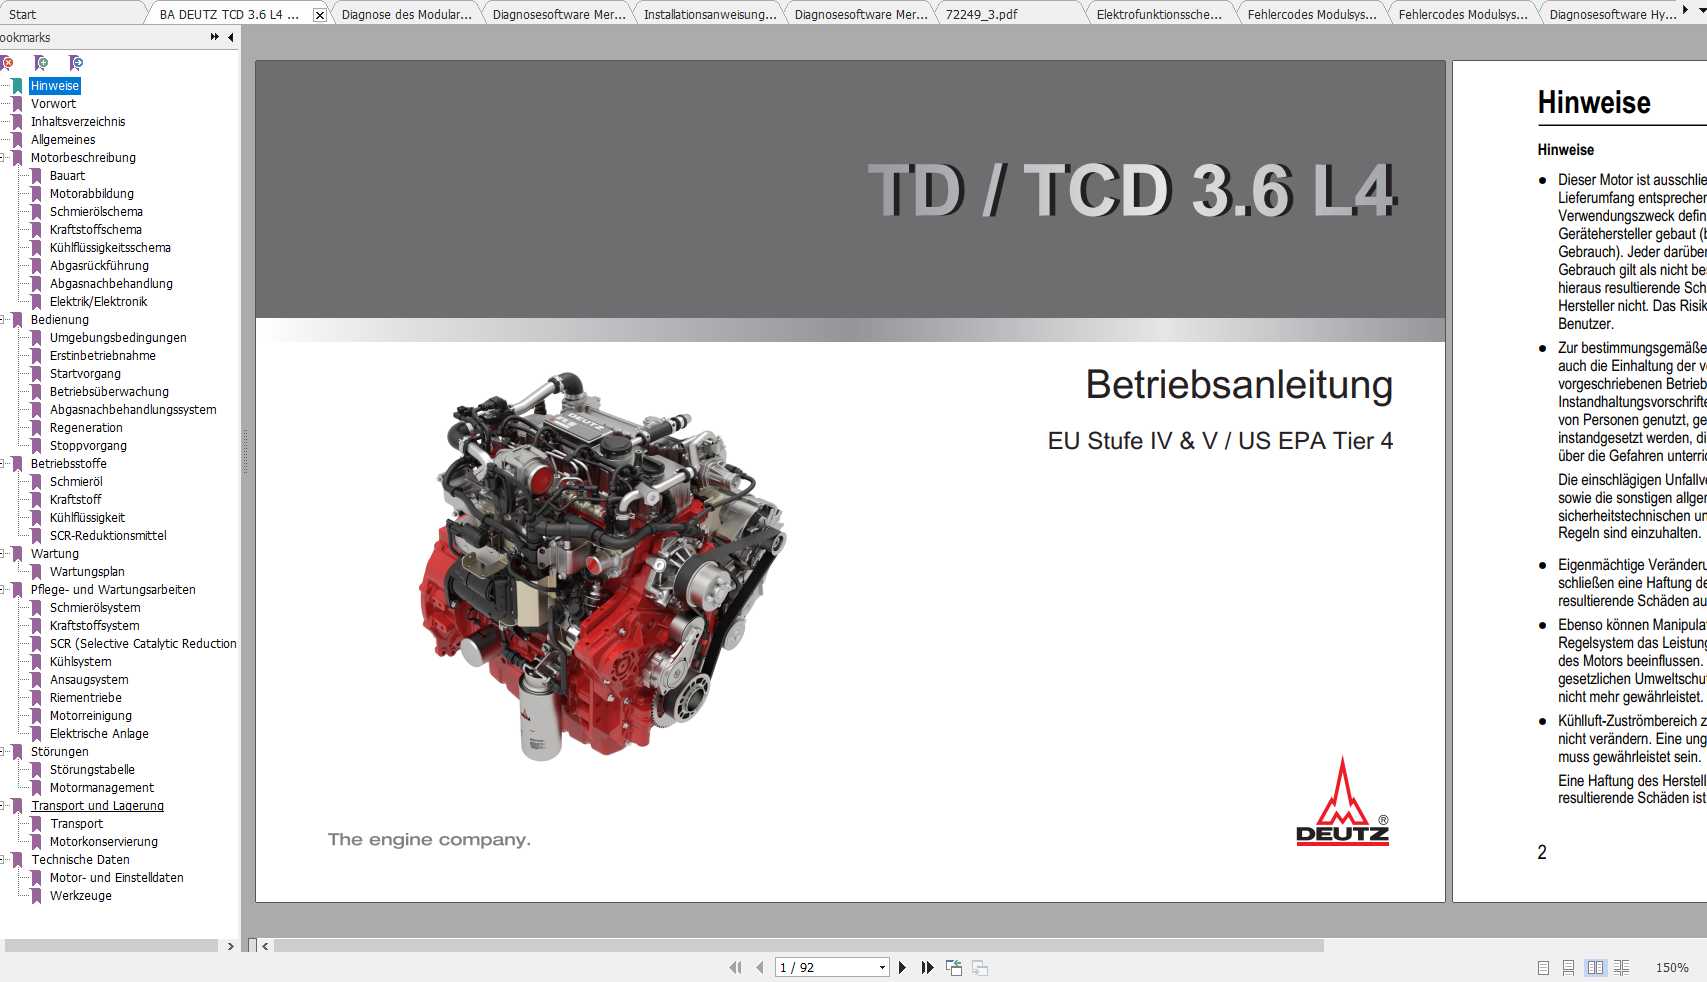Collapse the Störungen bookmark node

(3, 752)
